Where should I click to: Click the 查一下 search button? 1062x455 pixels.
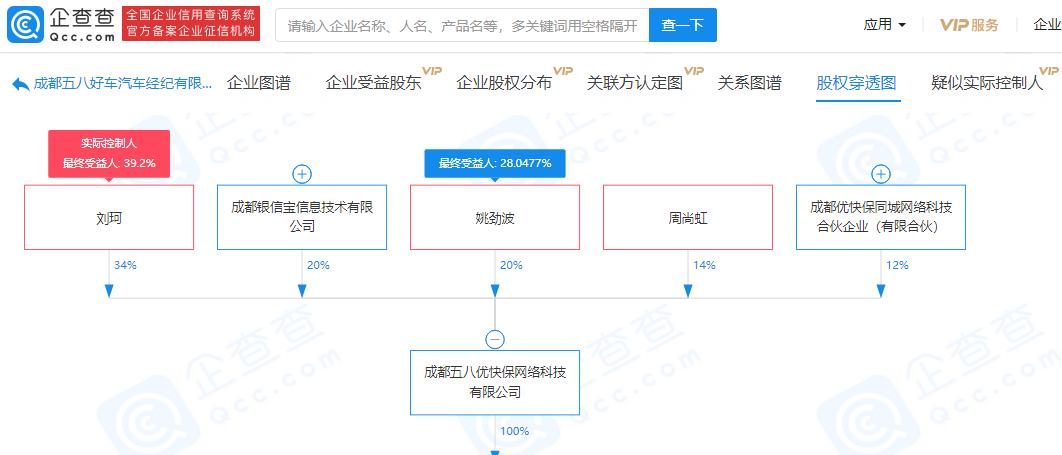pos(682,26)
